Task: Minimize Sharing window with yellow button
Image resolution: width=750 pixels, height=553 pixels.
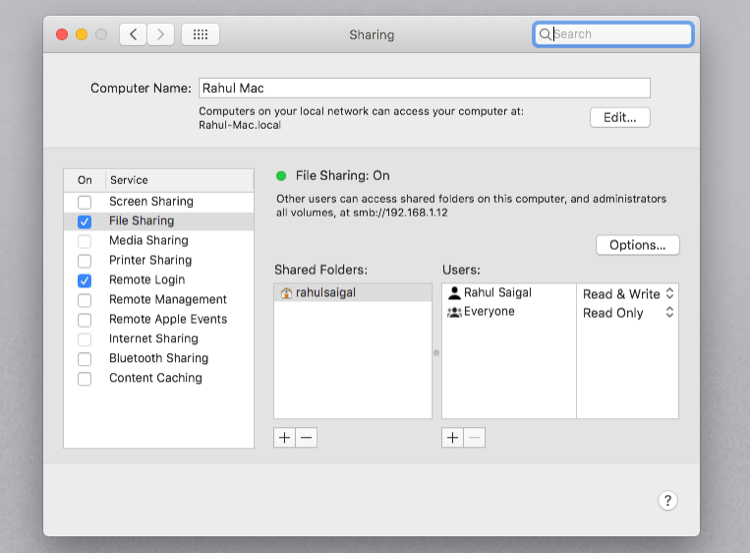Action: (x=82, y=34)
